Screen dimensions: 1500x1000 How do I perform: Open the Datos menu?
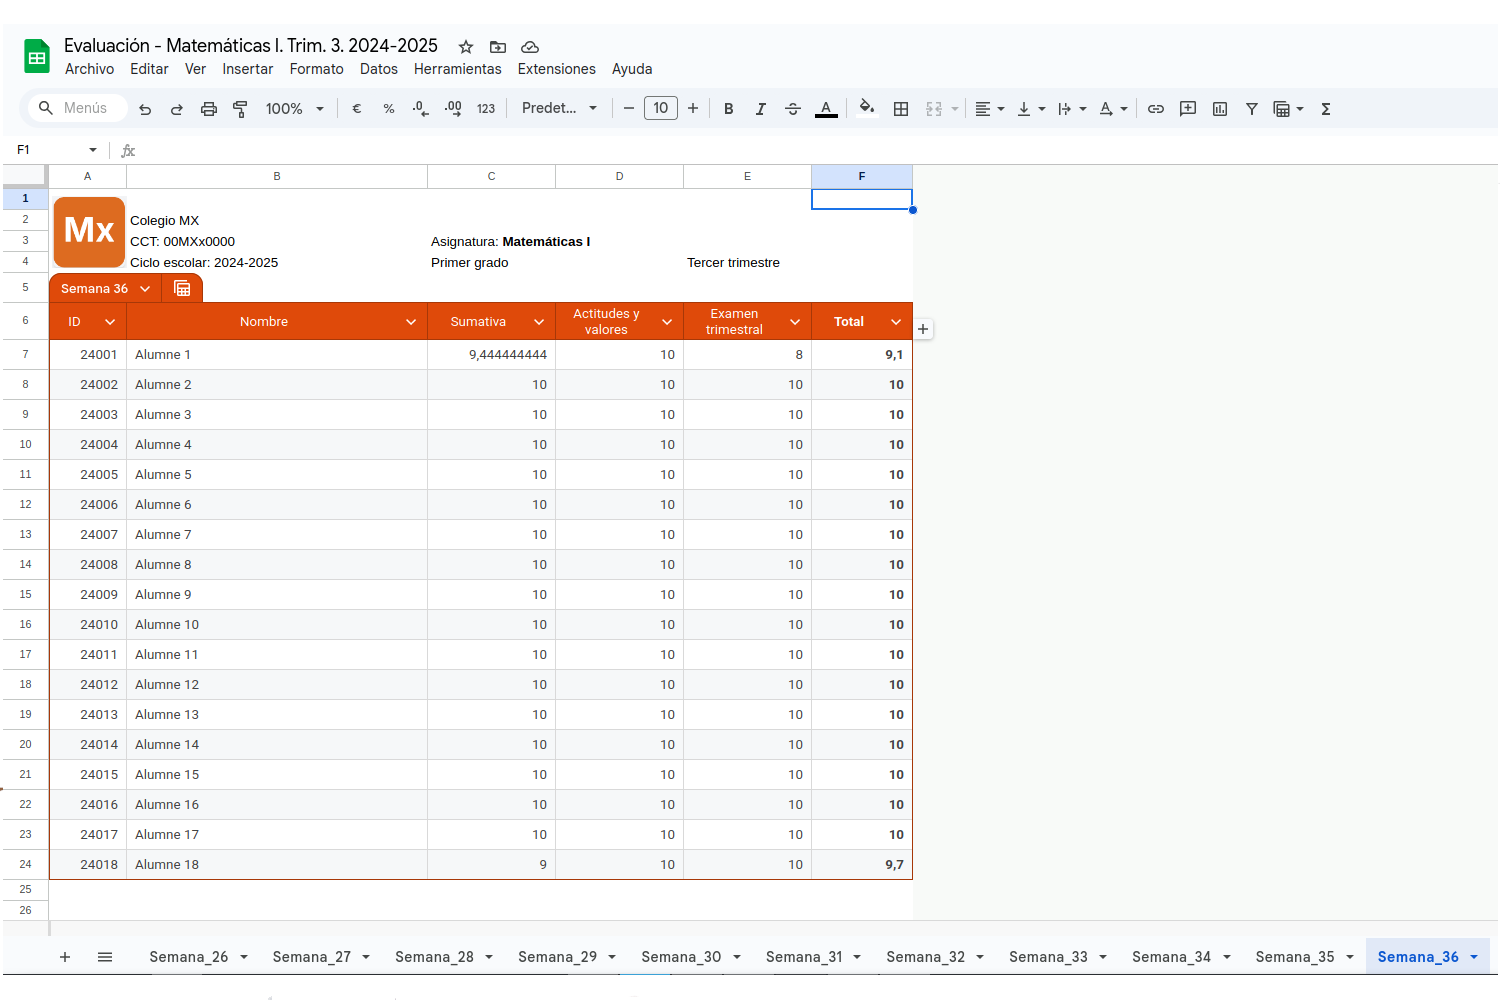(379, 69)
